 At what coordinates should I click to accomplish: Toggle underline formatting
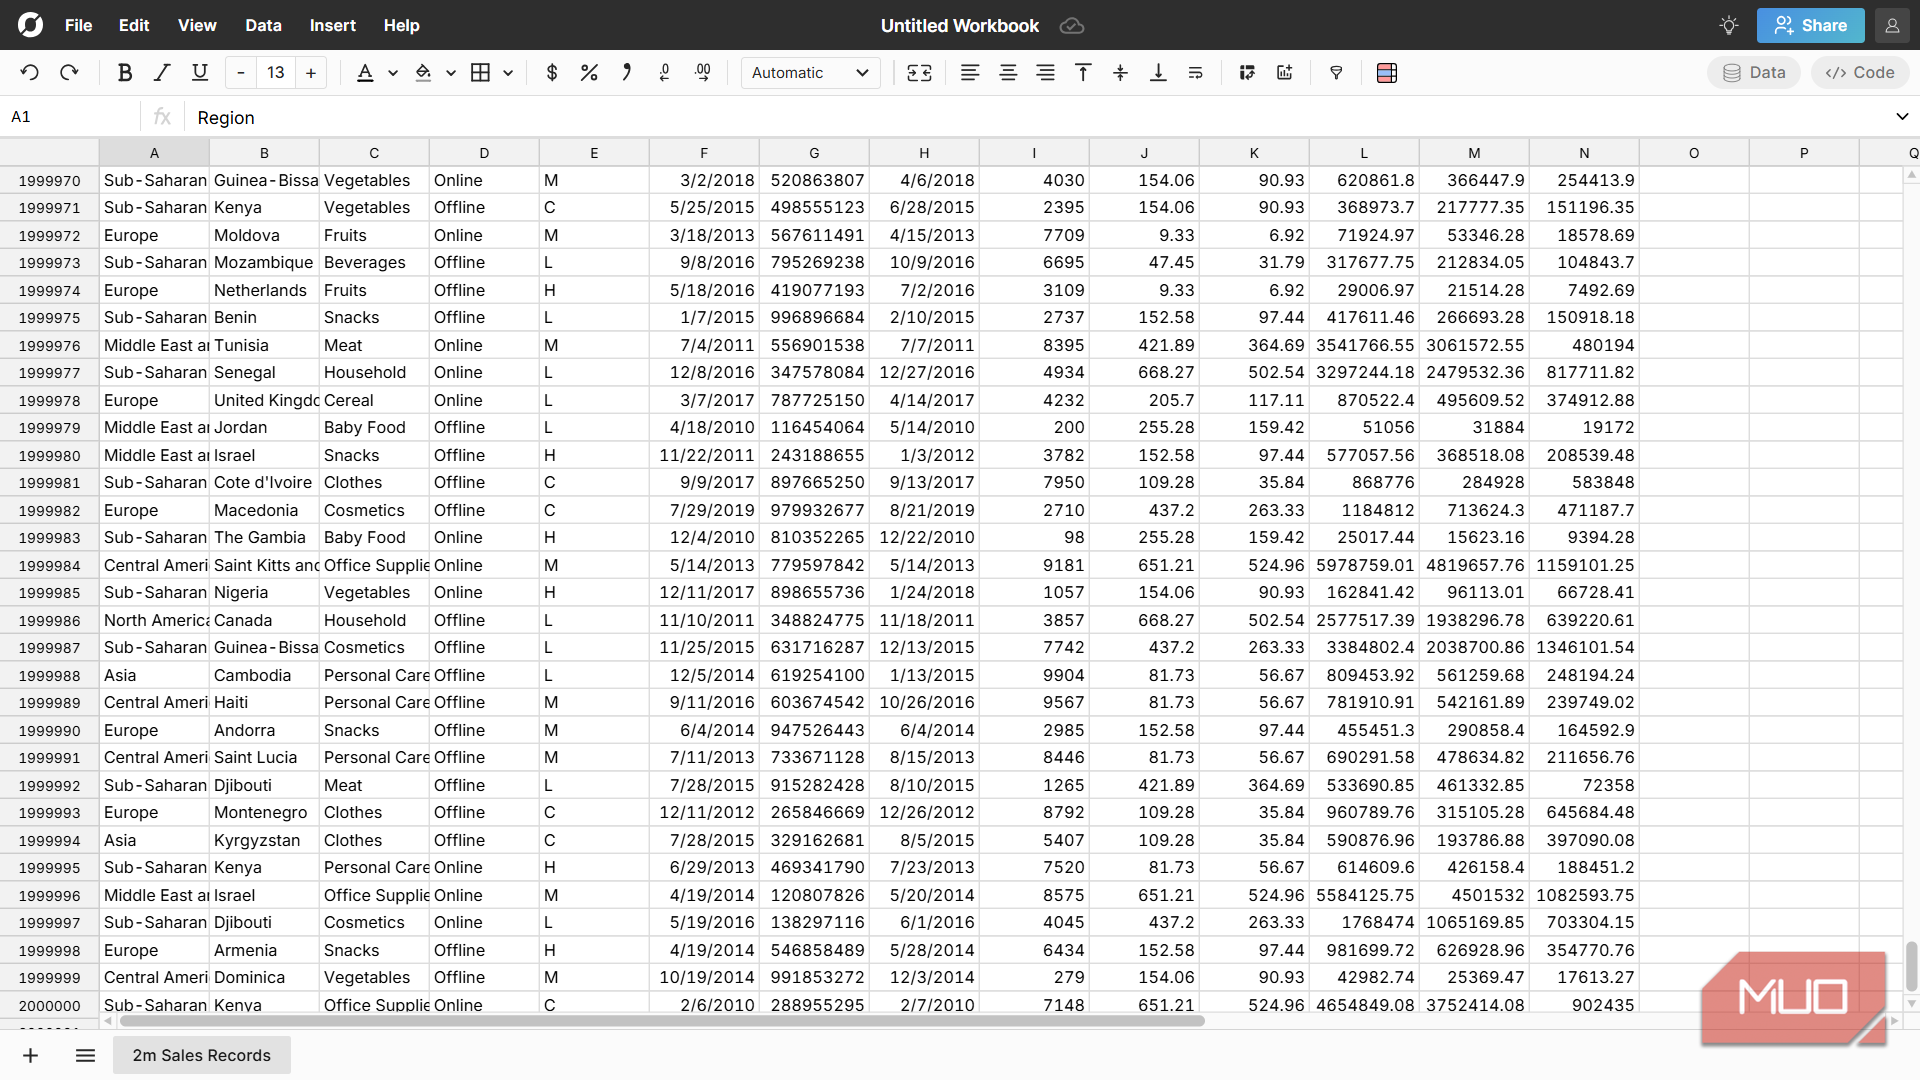(200, 72)
